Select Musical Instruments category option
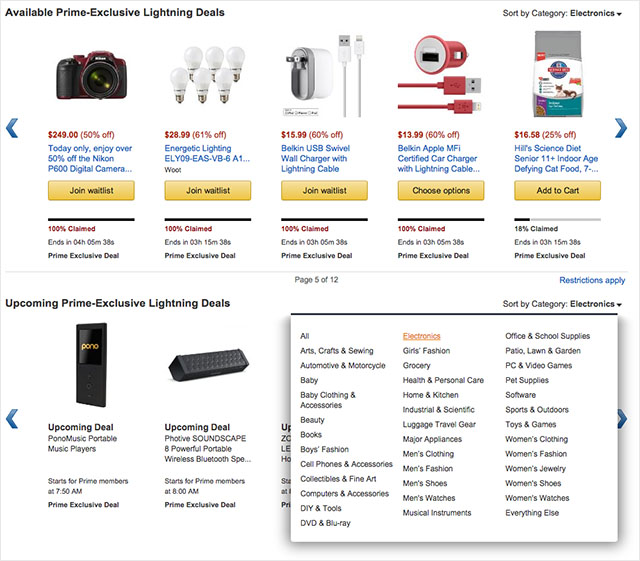The image size is (640, 561). (437, 513)
